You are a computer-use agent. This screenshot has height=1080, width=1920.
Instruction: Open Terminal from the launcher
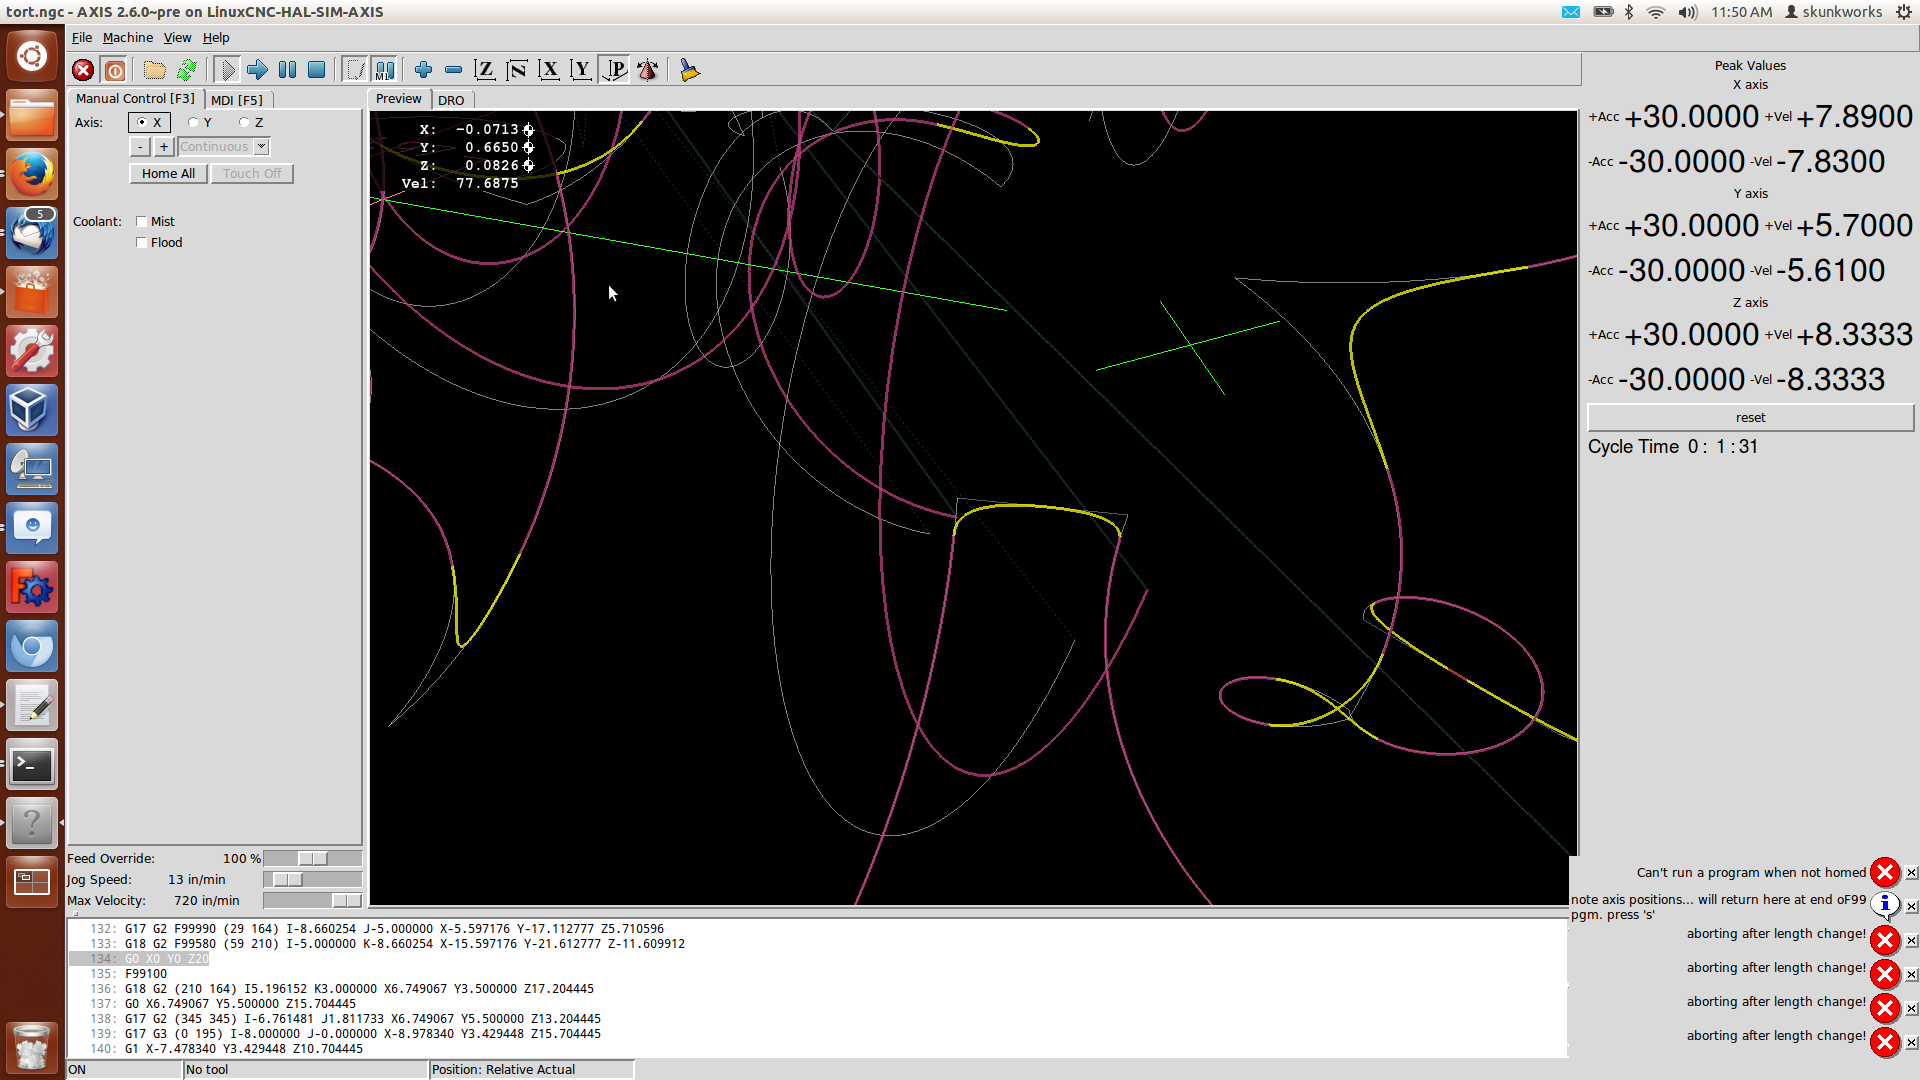(32, 766)
